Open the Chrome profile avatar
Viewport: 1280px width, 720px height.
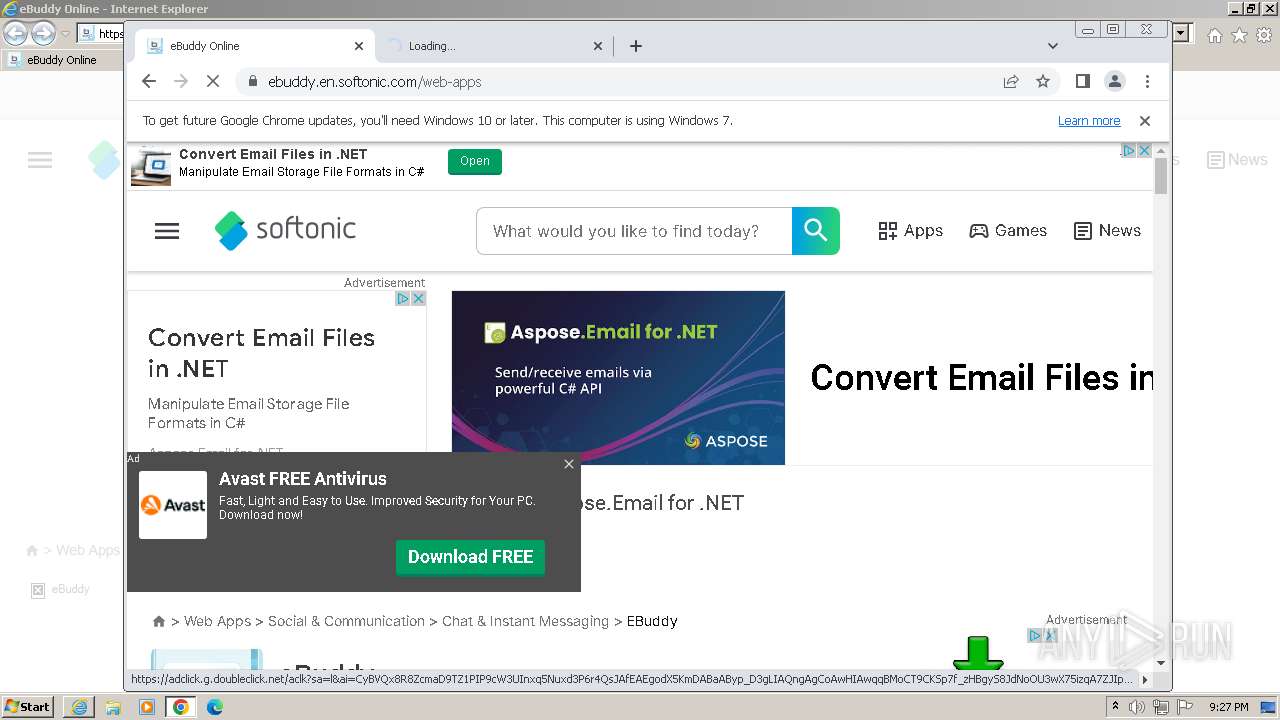pyautogui.click(x=1115, y=81)
